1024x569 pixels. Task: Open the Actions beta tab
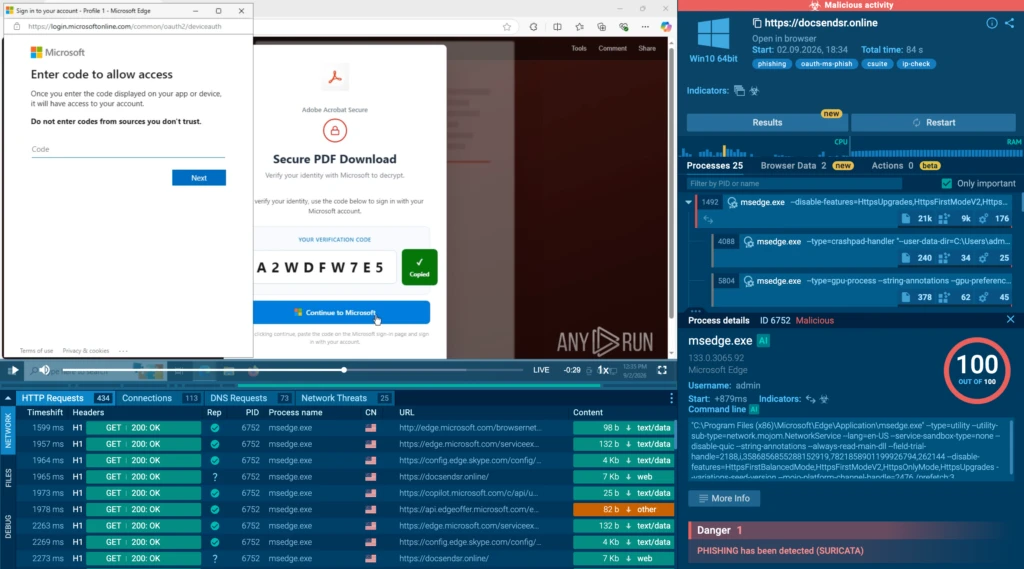pos(905,166)
